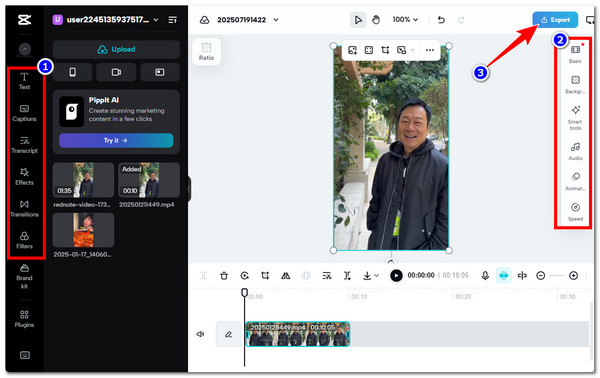Choose upload from phone icon

[x=72, y=72]
